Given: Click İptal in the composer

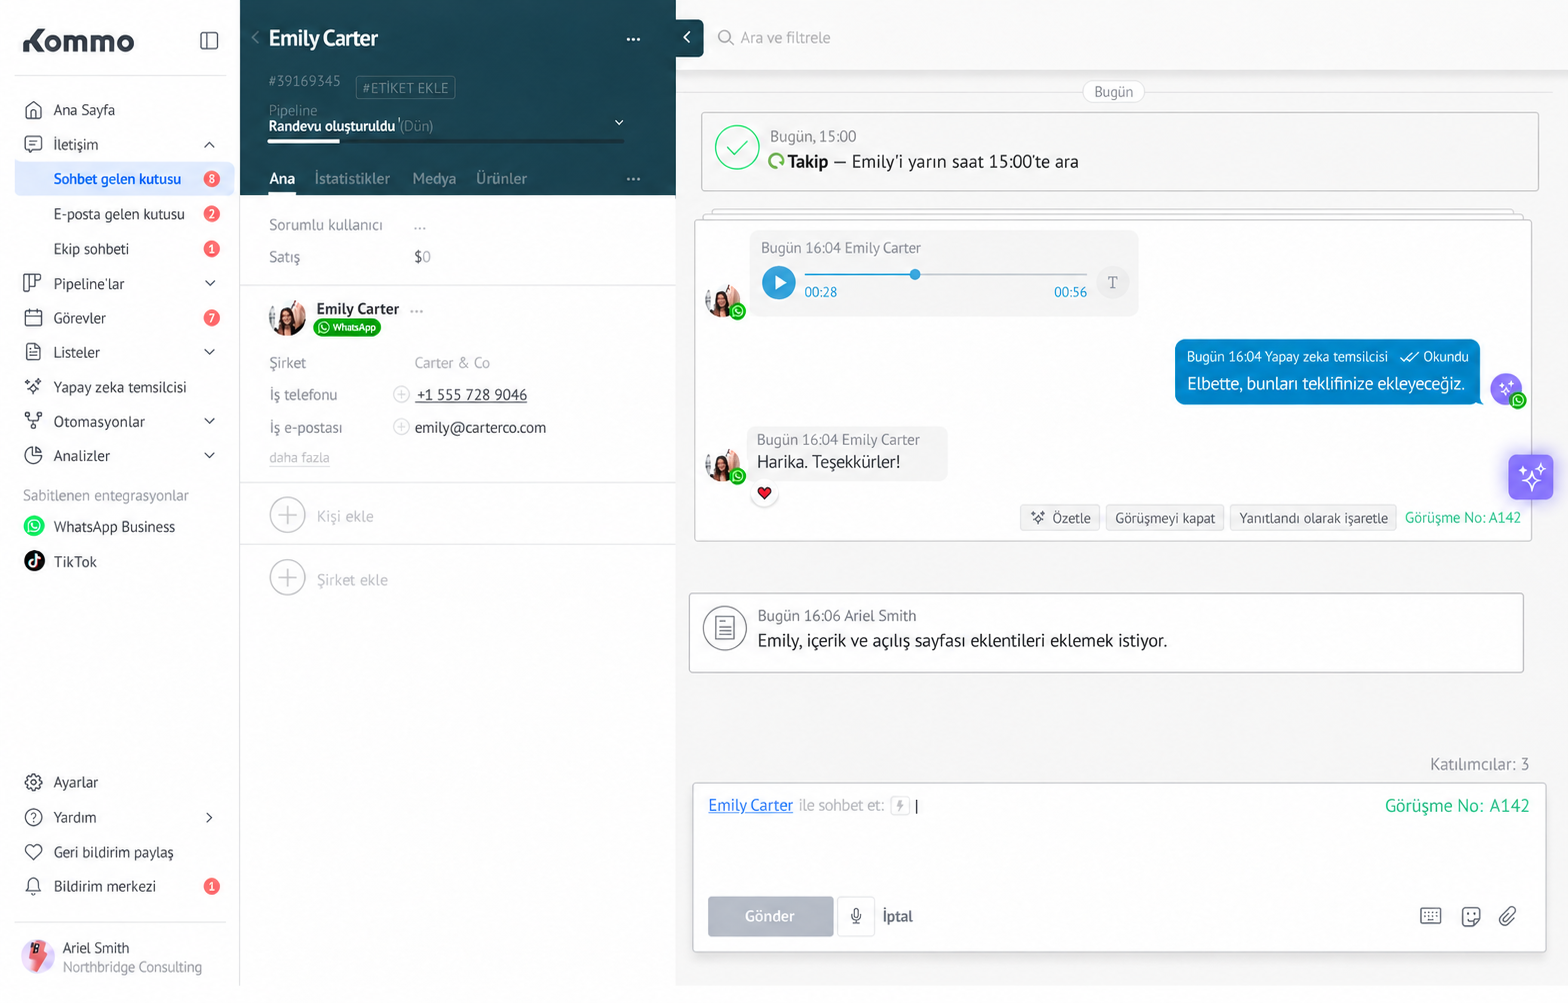Looking at the screenshot, I should pyautogui.click(x=897, y=916).
